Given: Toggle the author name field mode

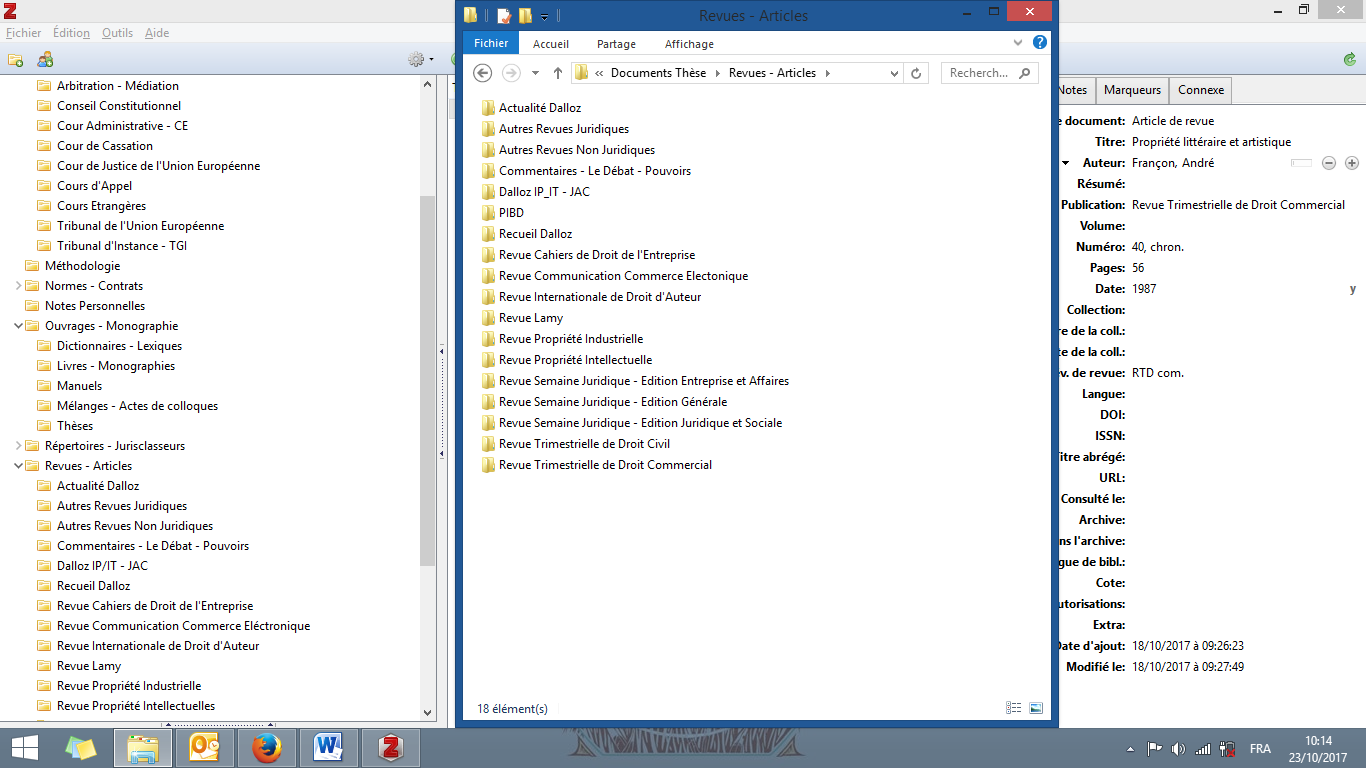Looking at the screenshot, I should [x=1301, y=163].
